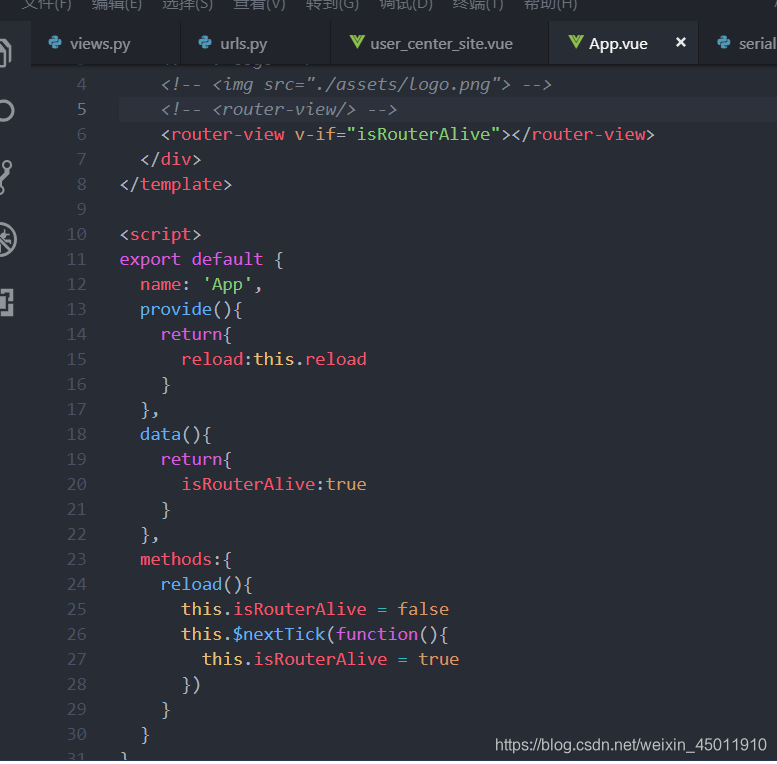Click the closing </div> tag
Viewport: 777px width, 764px height.
pos(170,160)
